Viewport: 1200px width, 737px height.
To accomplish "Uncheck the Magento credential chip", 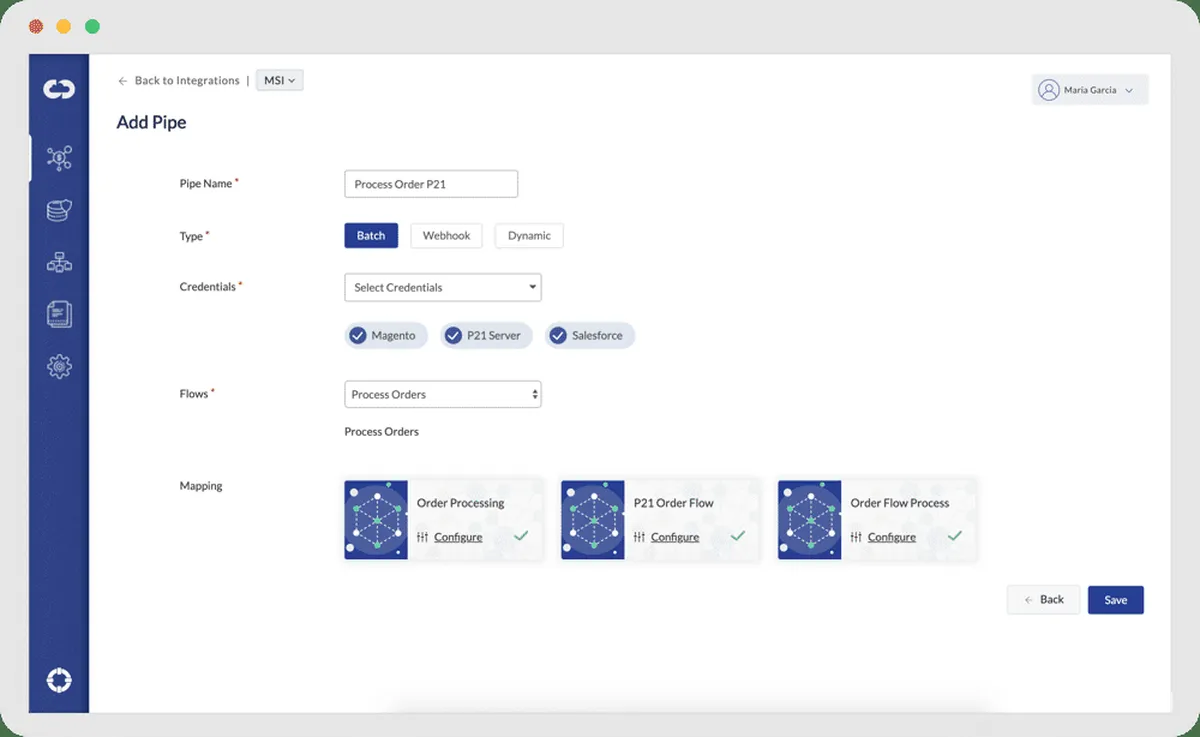I will coord(358,336).
